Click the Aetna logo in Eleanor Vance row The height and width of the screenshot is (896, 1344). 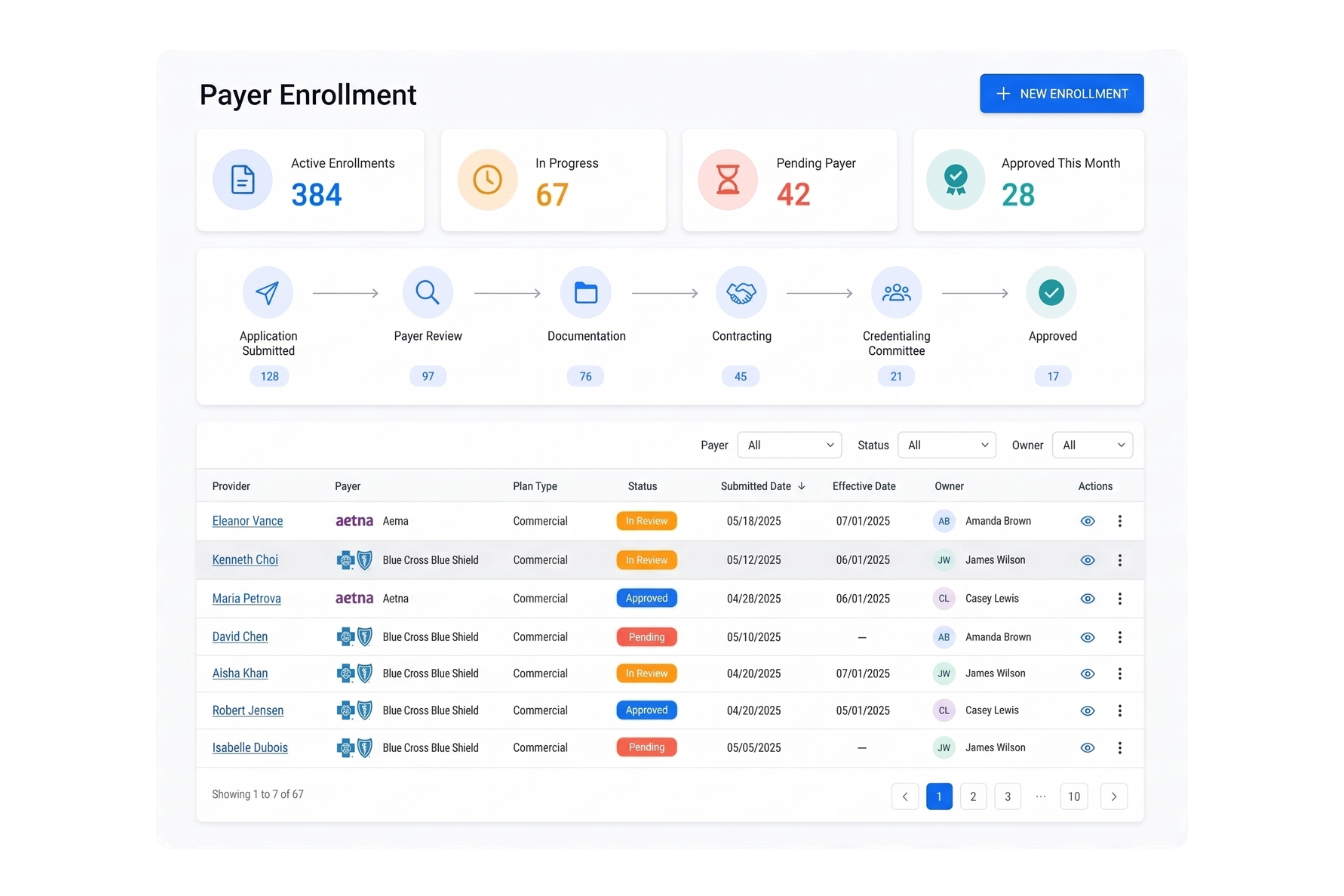pos(354,521)
